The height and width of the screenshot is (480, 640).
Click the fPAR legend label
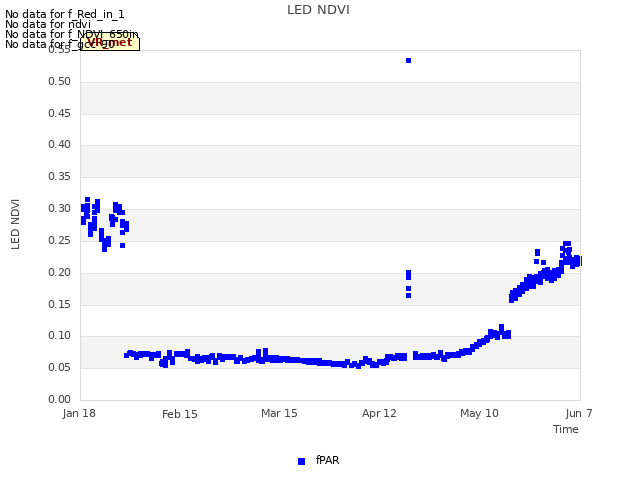[327, 460]
